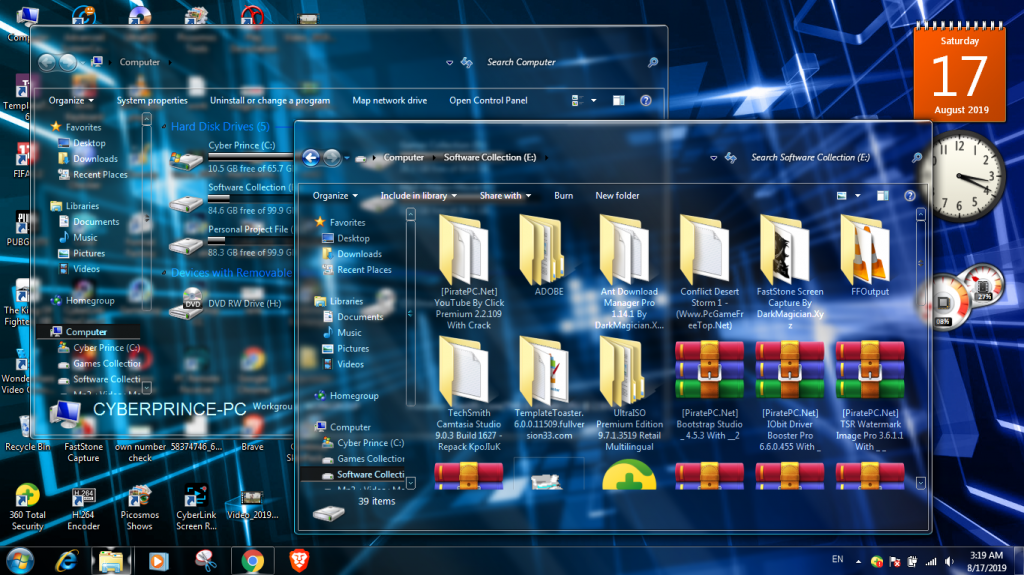Image resolution: width=1024 pixels, height=575 pixels.
Task: Open the TemplateToaster folder
Action: click(x=549, y=389)
